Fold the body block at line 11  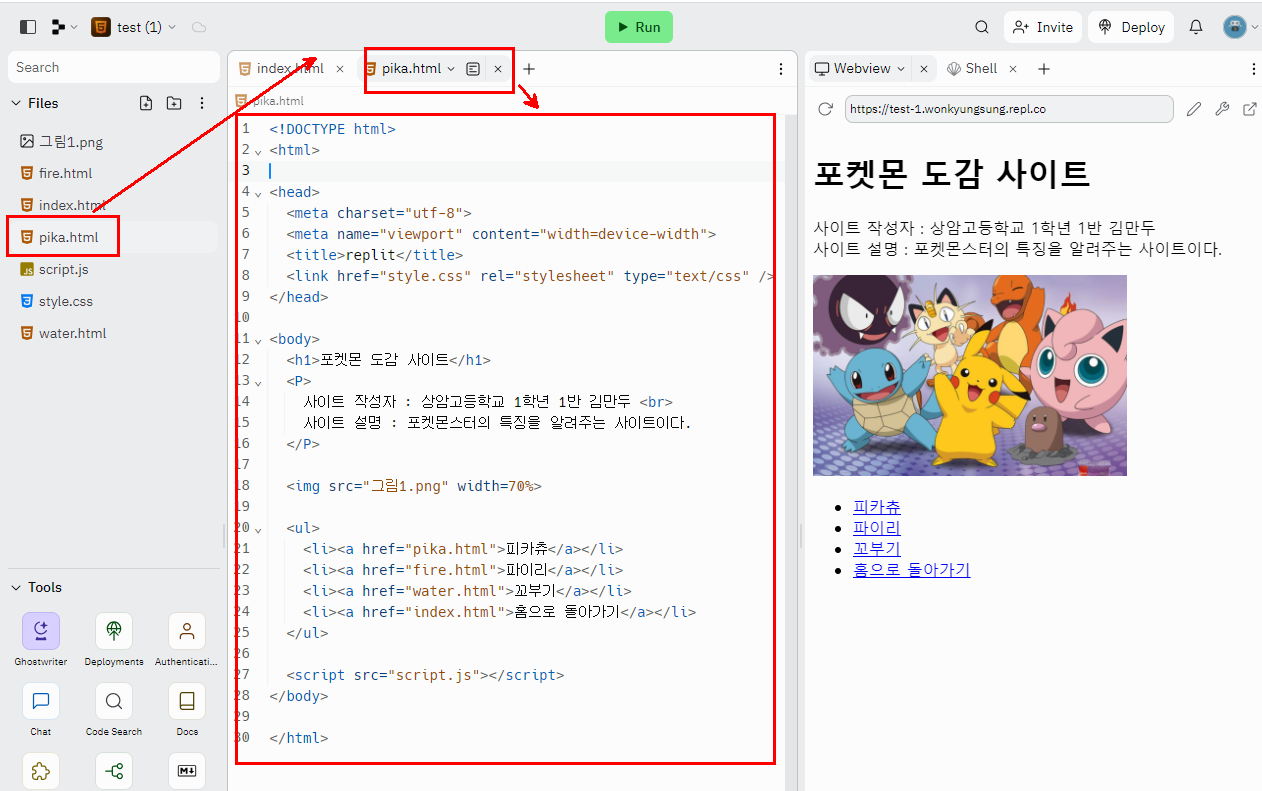(x=258, y=340)
